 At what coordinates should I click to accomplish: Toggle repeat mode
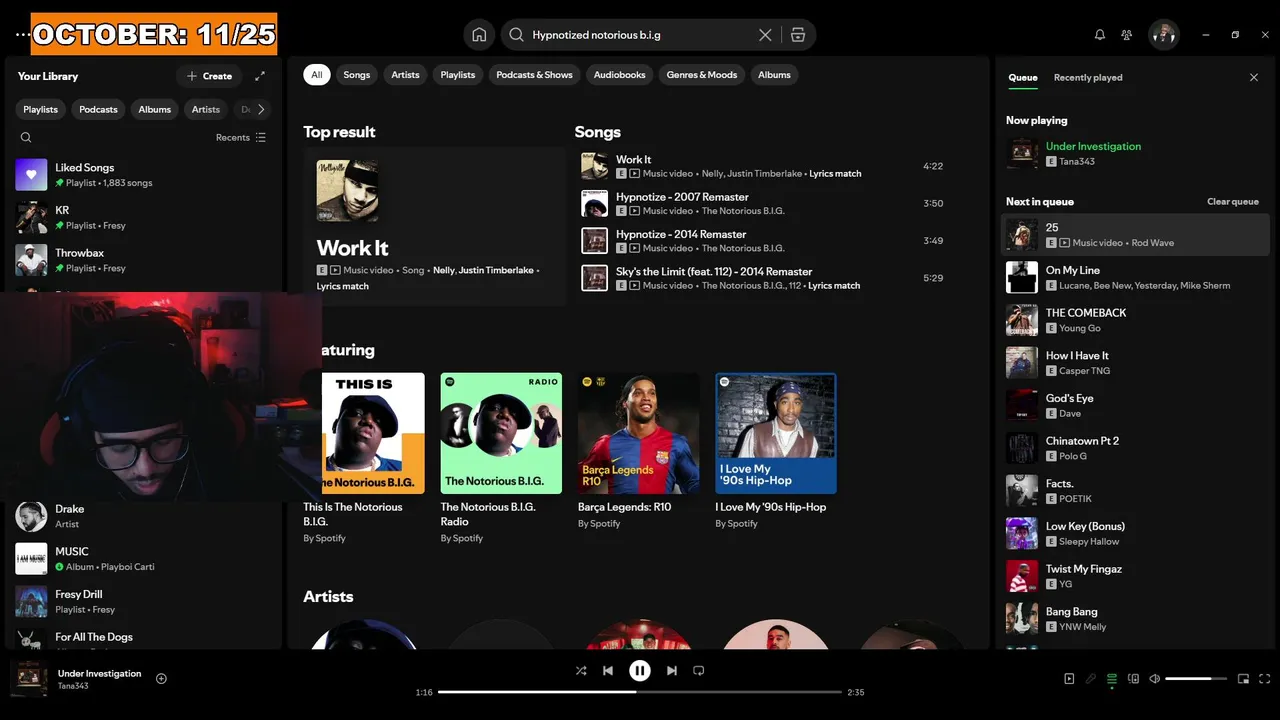point(699,671)
